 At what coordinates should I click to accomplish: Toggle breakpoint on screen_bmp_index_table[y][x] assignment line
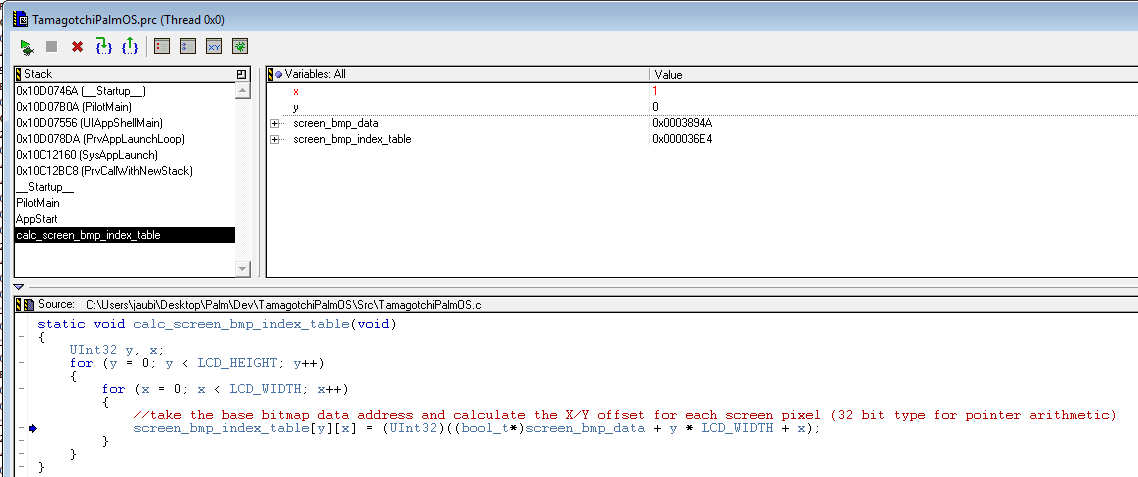point(21,429)
